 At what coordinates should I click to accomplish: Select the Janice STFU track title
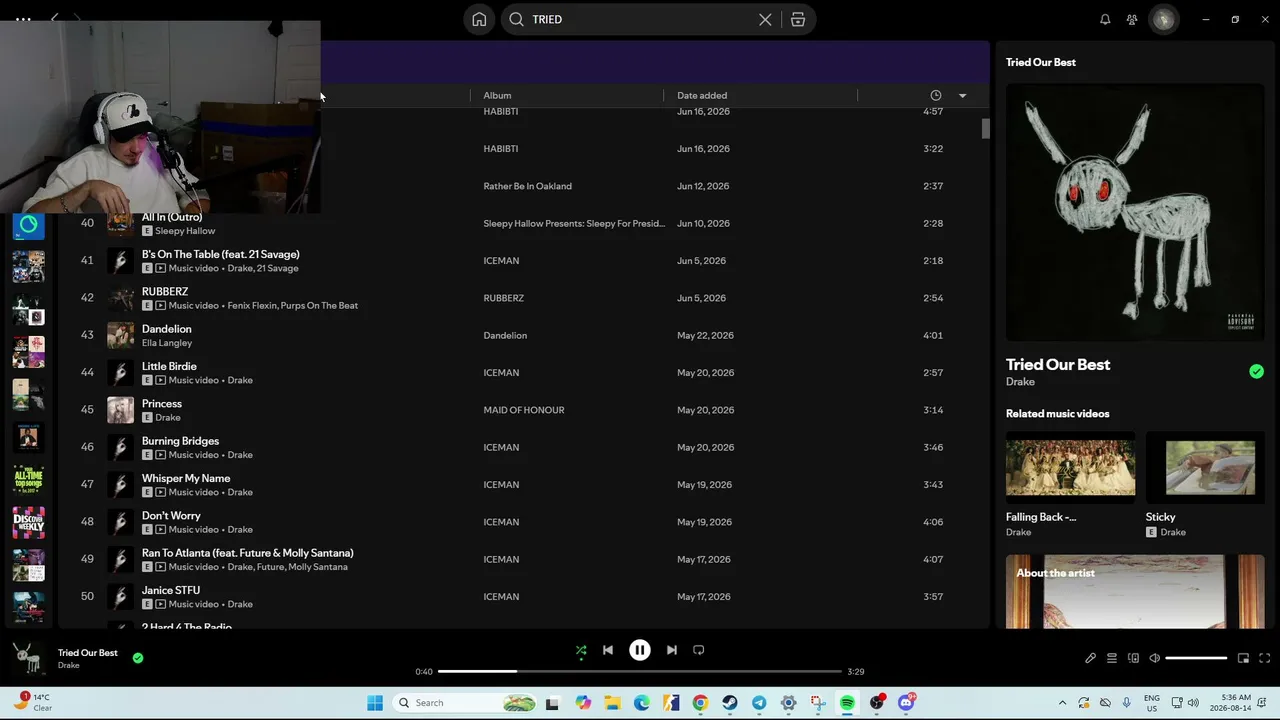[x=171, y=590]
